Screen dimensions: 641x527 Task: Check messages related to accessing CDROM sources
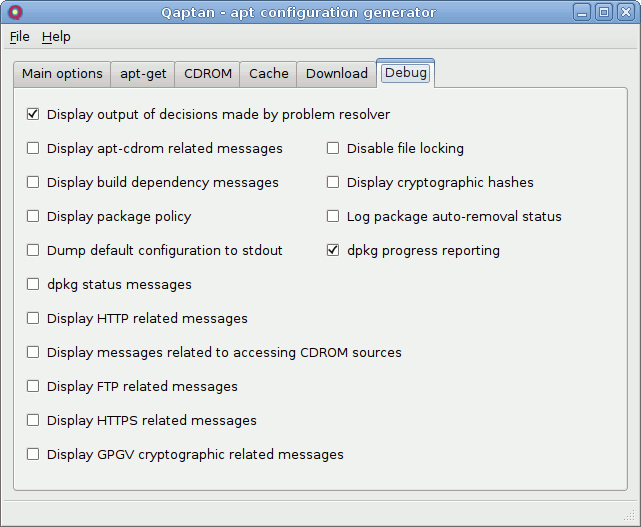pos(33,352)
